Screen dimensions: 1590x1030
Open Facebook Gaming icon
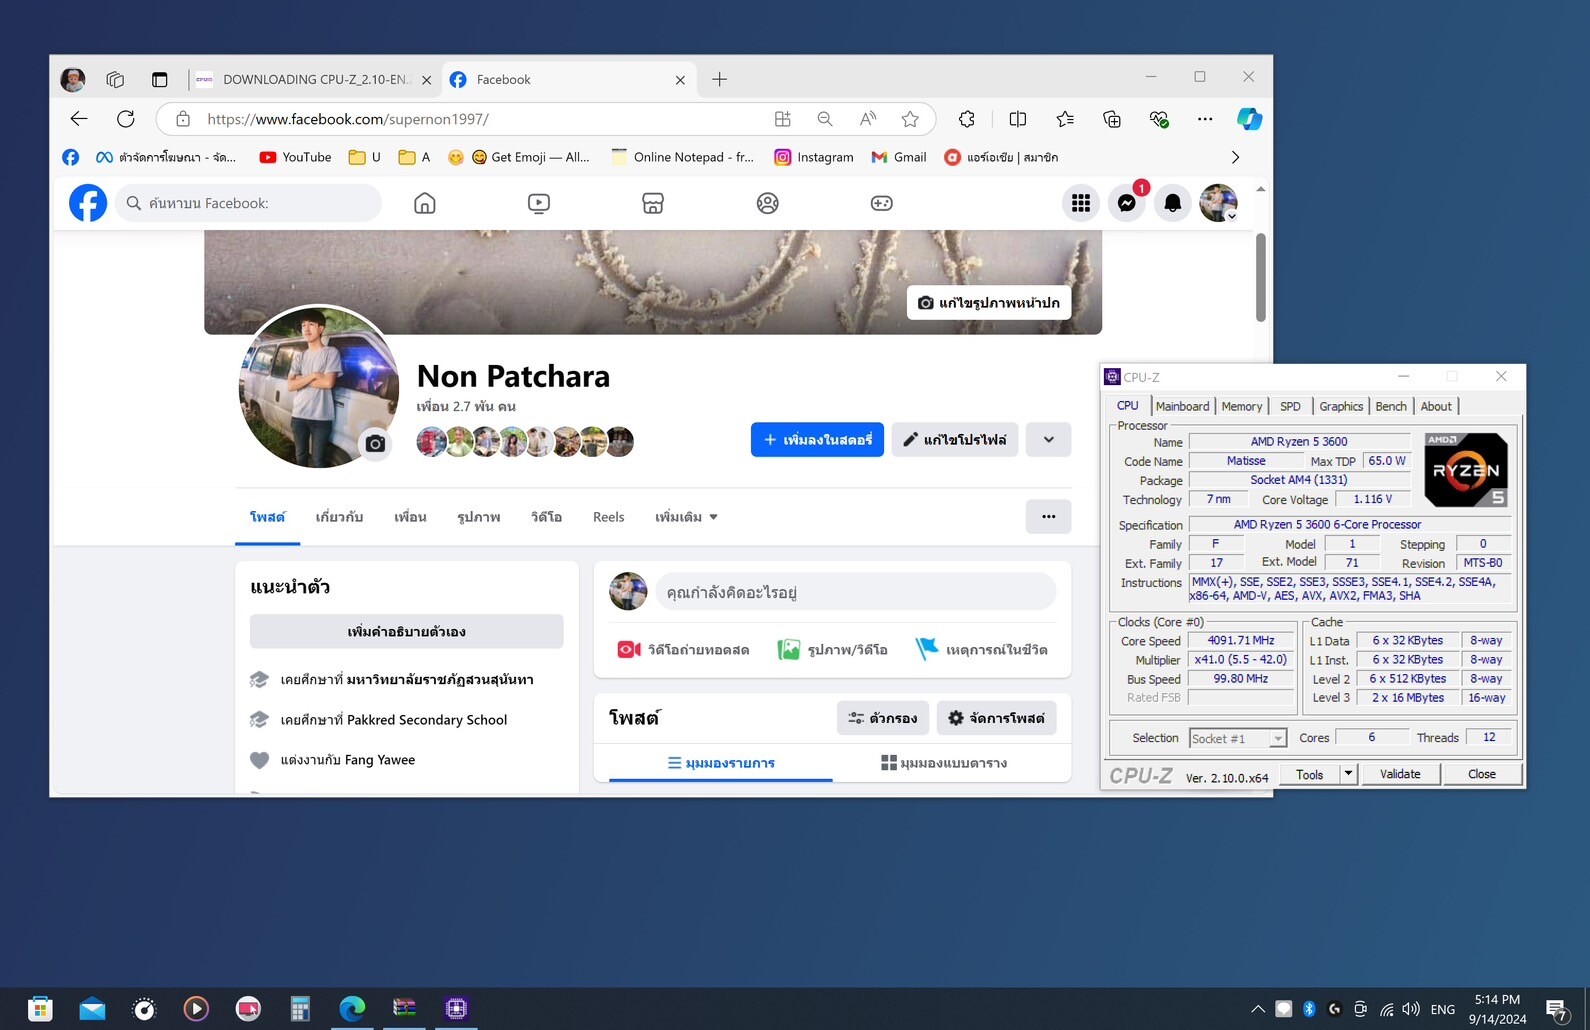pos(881,203)
